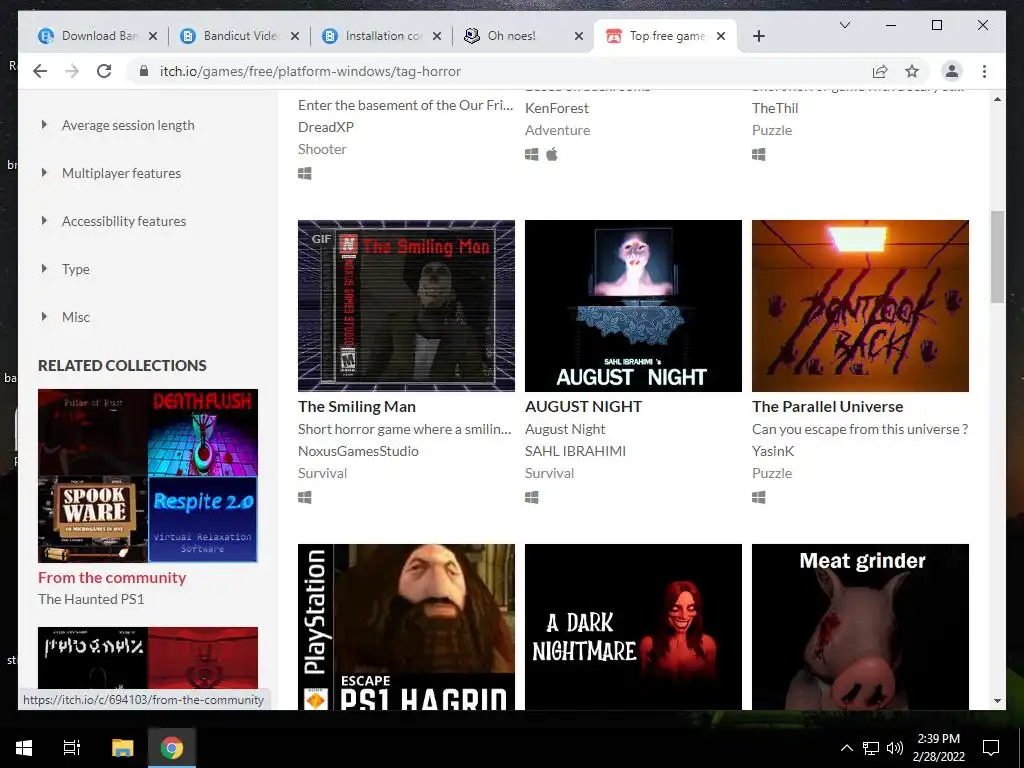Close the Oh noes! tab

[x=579, y=36]
